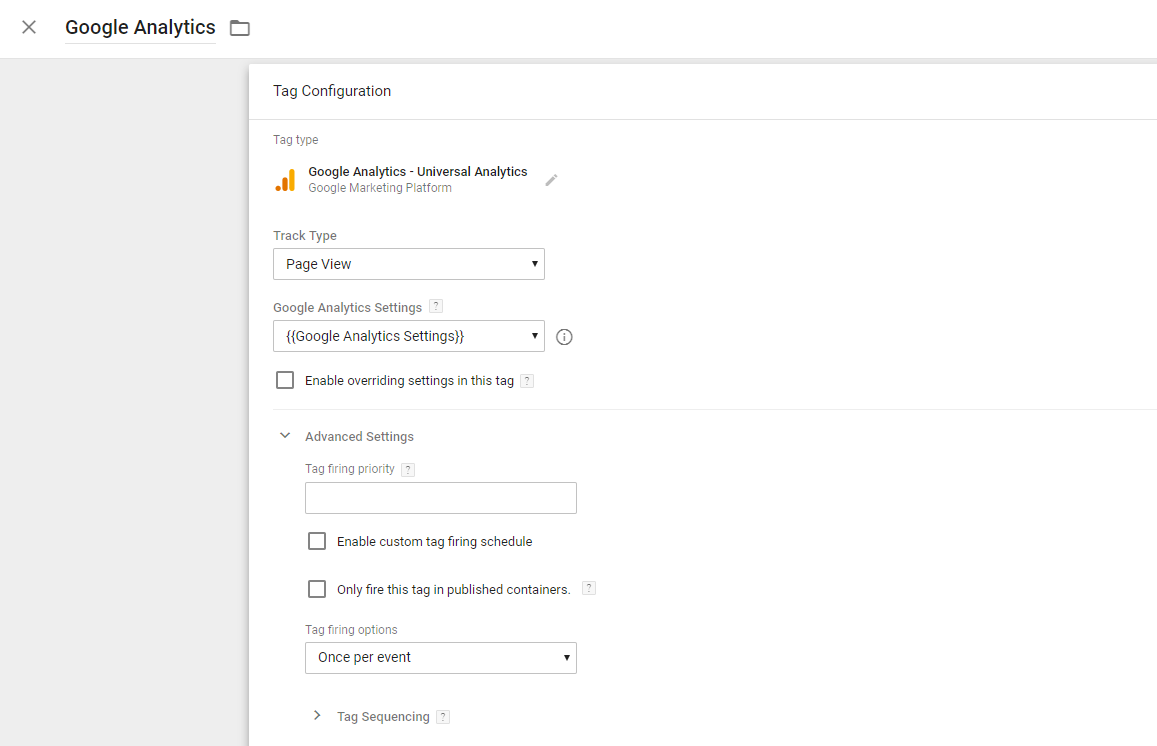1157x746 pixels.
Task: Show help for published containers option
Action: click(589, 588)
